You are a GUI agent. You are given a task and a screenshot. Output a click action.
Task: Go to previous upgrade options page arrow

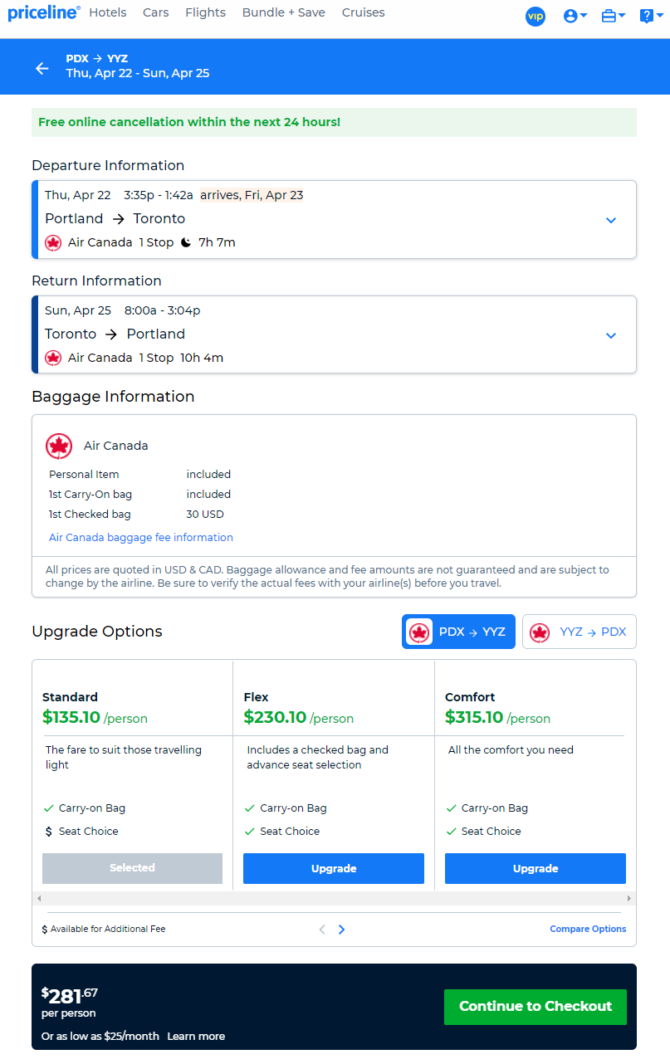(x=322, y=929)
